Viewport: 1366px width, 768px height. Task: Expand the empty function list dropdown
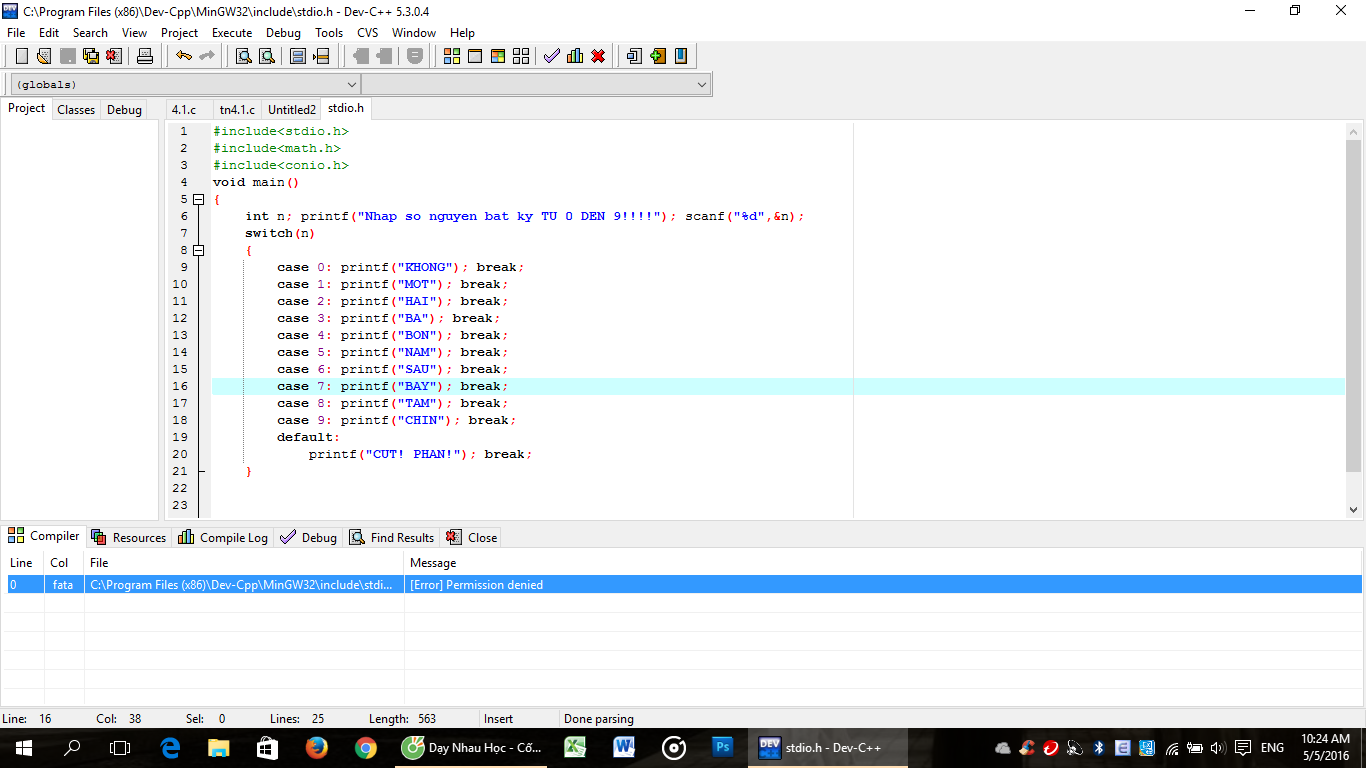coord(701,85)
